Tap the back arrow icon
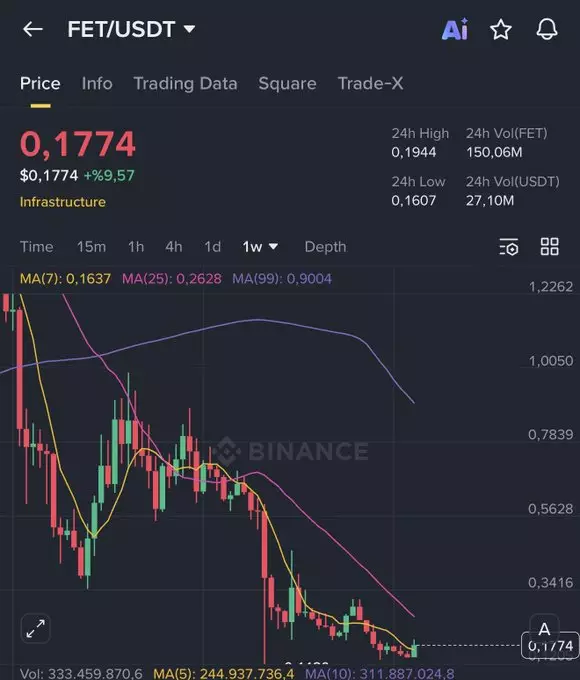 click(x=33, y=29)
